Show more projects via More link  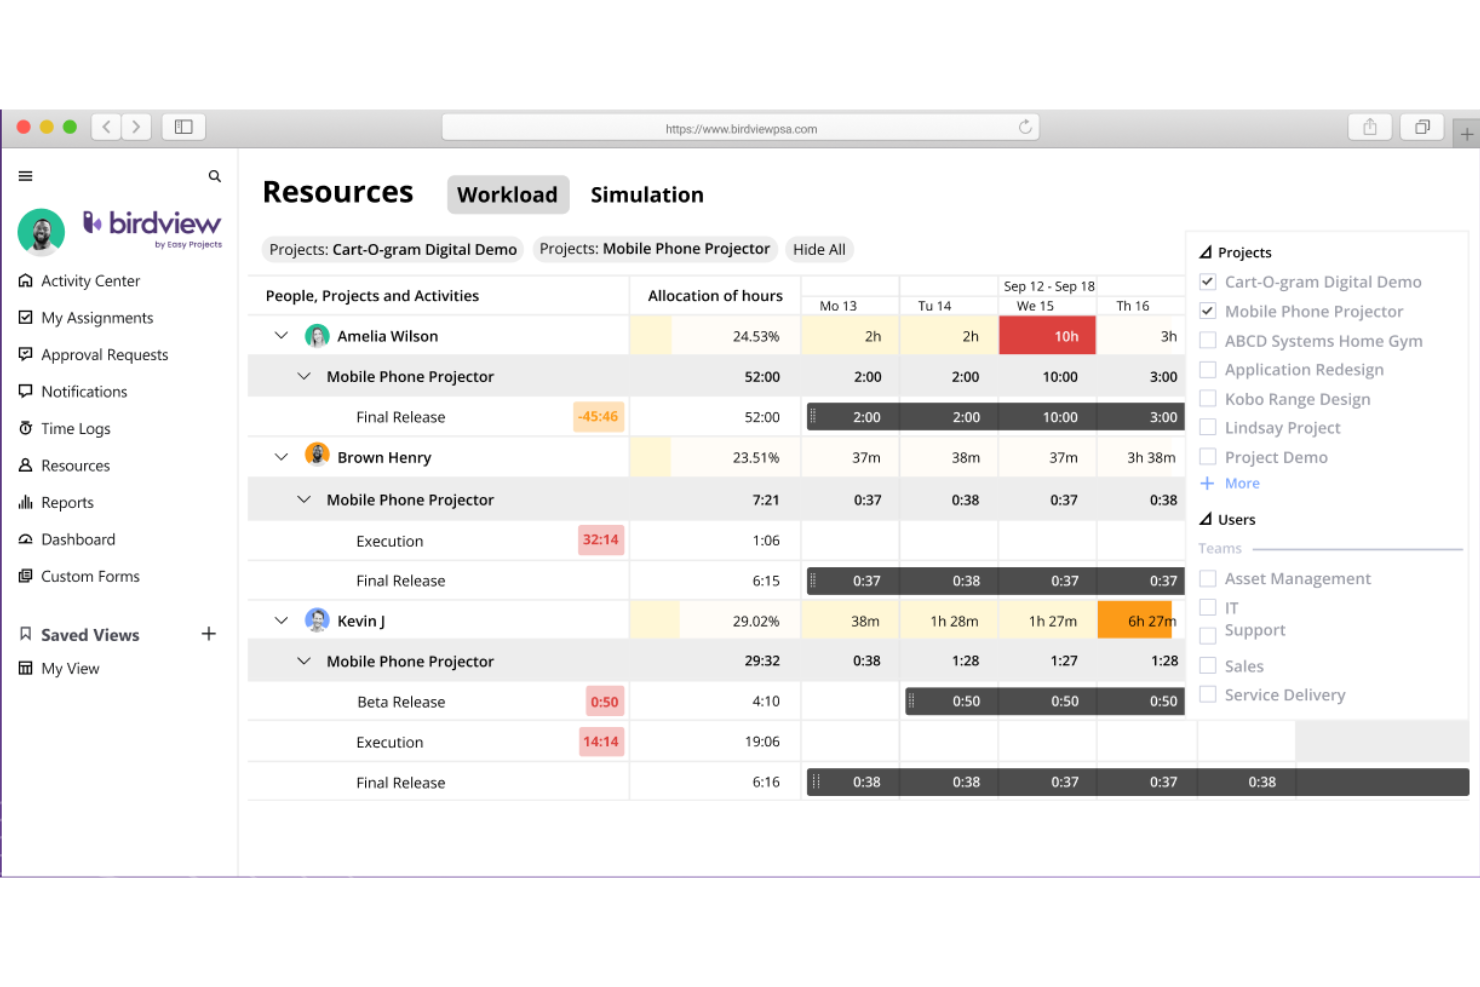[1241, 484]
